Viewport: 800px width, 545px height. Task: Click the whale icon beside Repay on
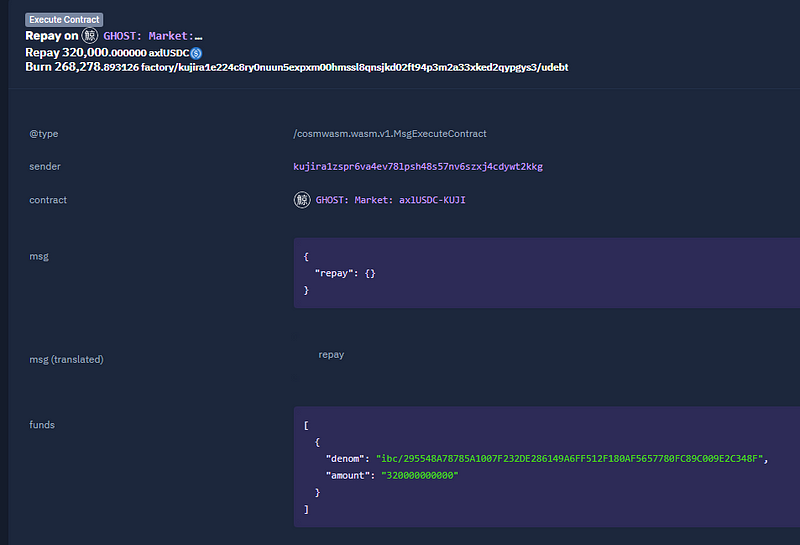(90, 35)
